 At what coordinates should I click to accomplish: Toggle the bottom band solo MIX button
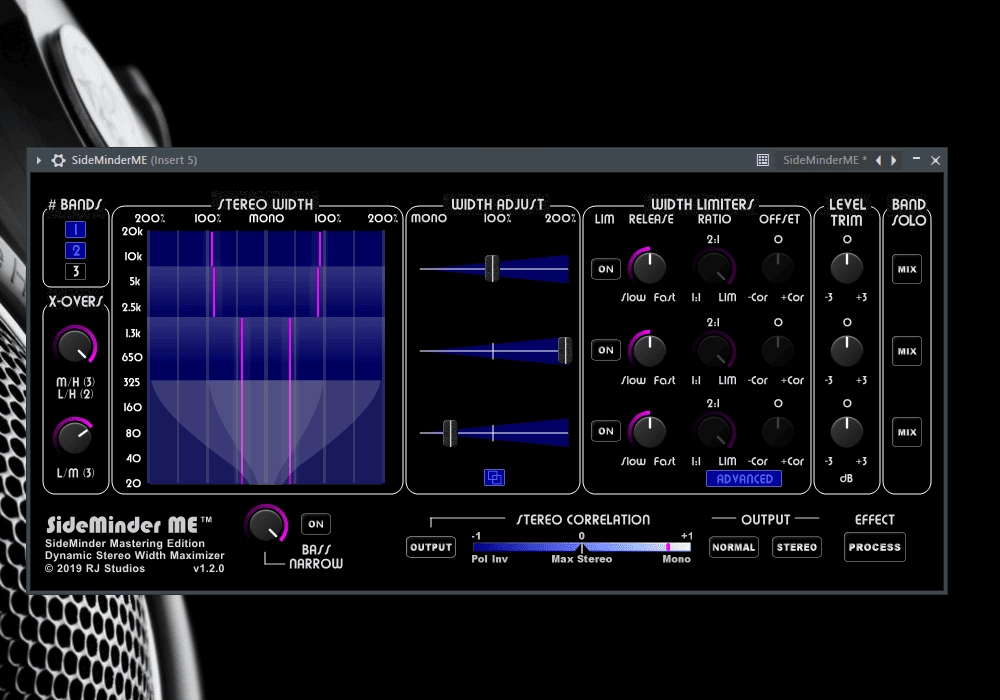coord(907,432)
